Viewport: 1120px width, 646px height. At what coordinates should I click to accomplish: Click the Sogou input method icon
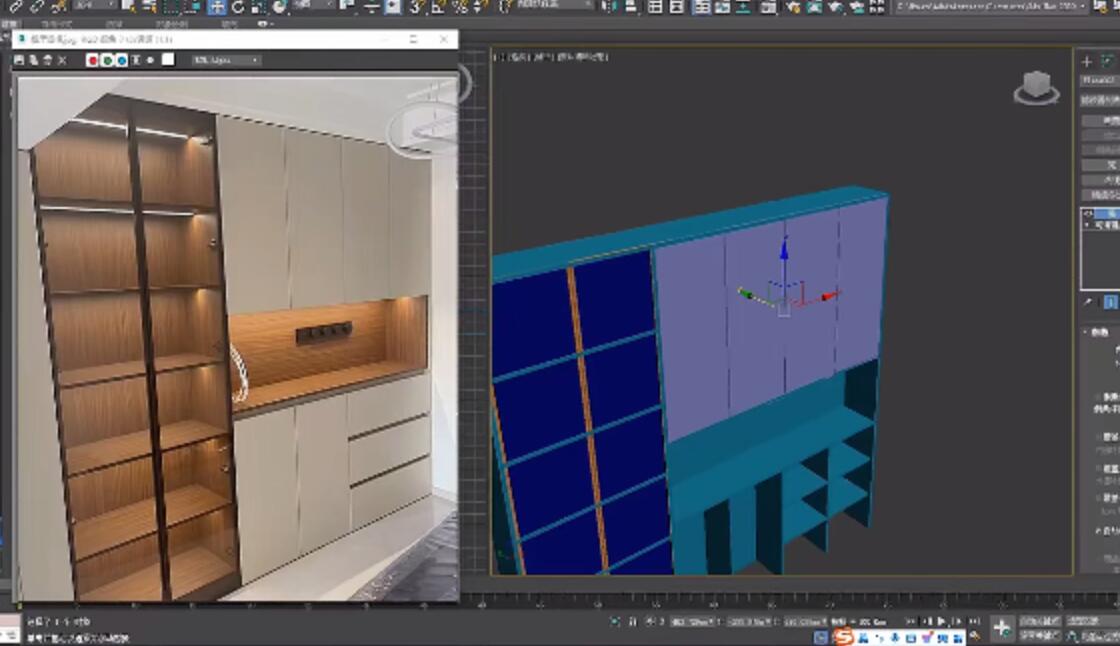[845, 636]
